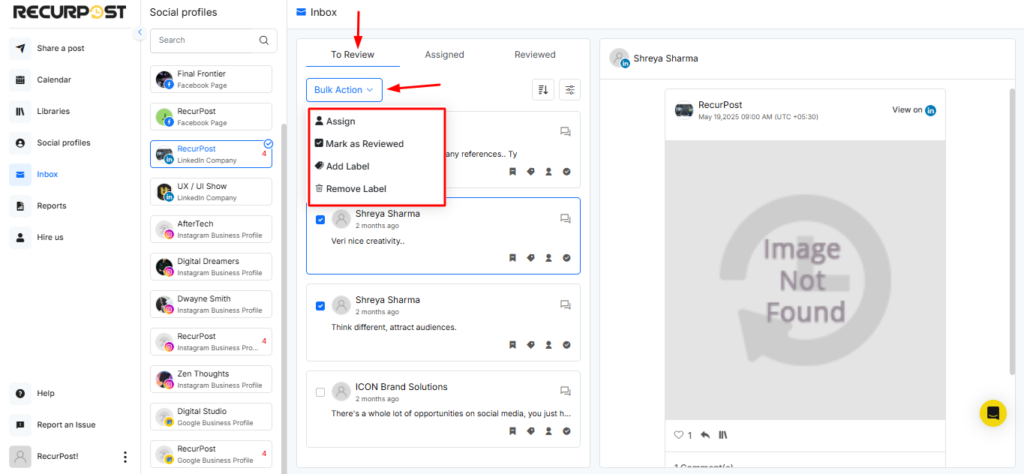The image size is (1024, 474).
Task: Assign the 'Veri nice creativity' message to user
Action: [x=549, y=258]
